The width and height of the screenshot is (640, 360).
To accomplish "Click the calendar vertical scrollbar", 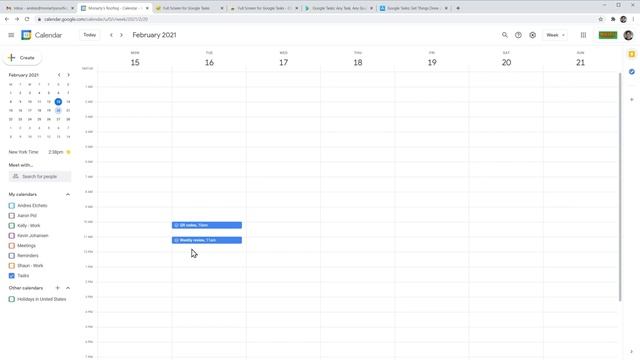I will pos(620,187).
